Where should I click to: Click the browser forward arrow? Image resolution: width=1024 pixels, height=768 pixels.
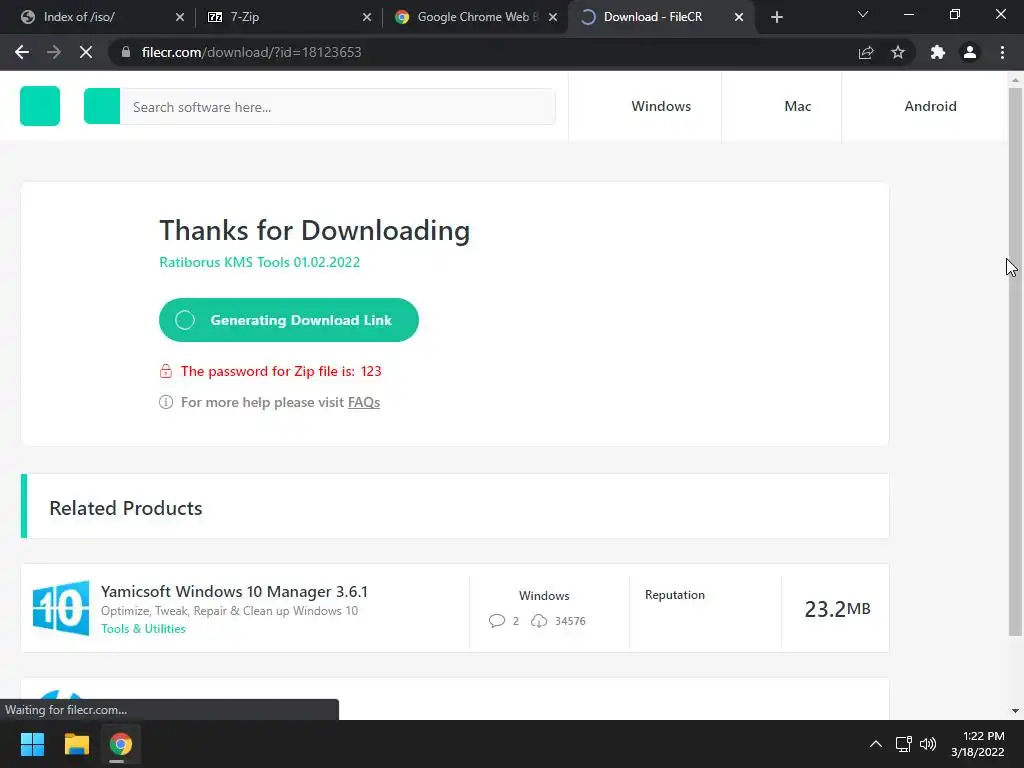click(54, 52)
